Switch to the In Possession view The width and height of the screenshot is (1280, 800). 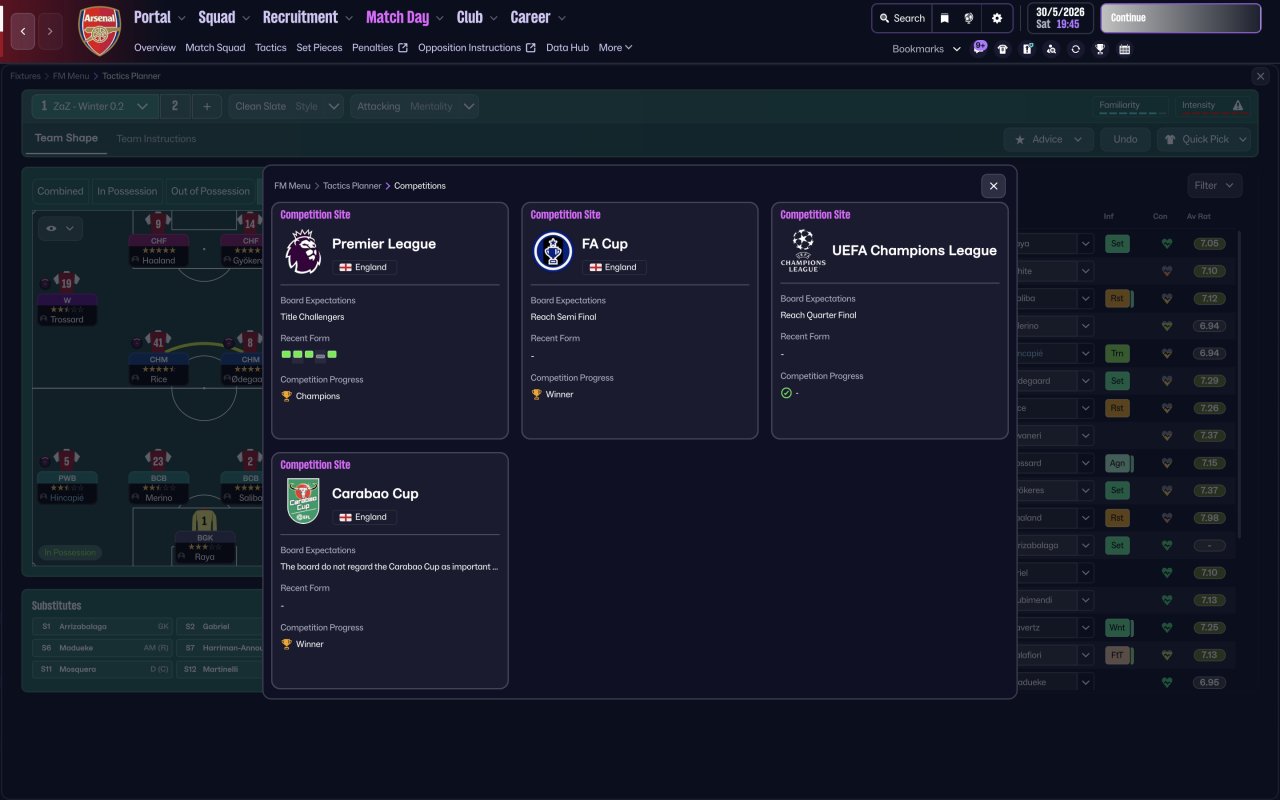pyautogui.click(x=127, y=191)
